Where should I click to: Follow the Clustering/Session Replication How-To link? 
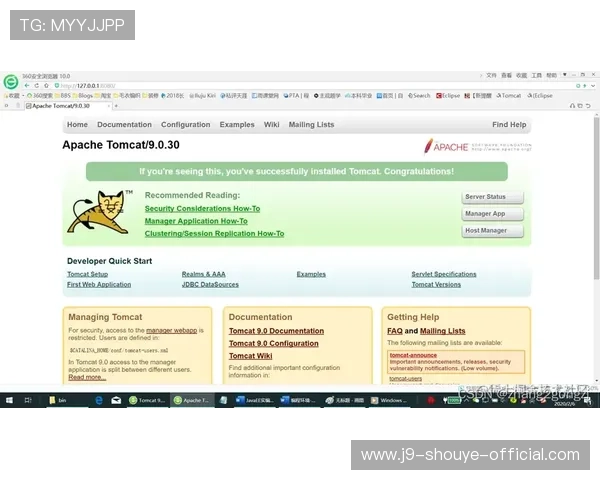click(x=214, y=234)
